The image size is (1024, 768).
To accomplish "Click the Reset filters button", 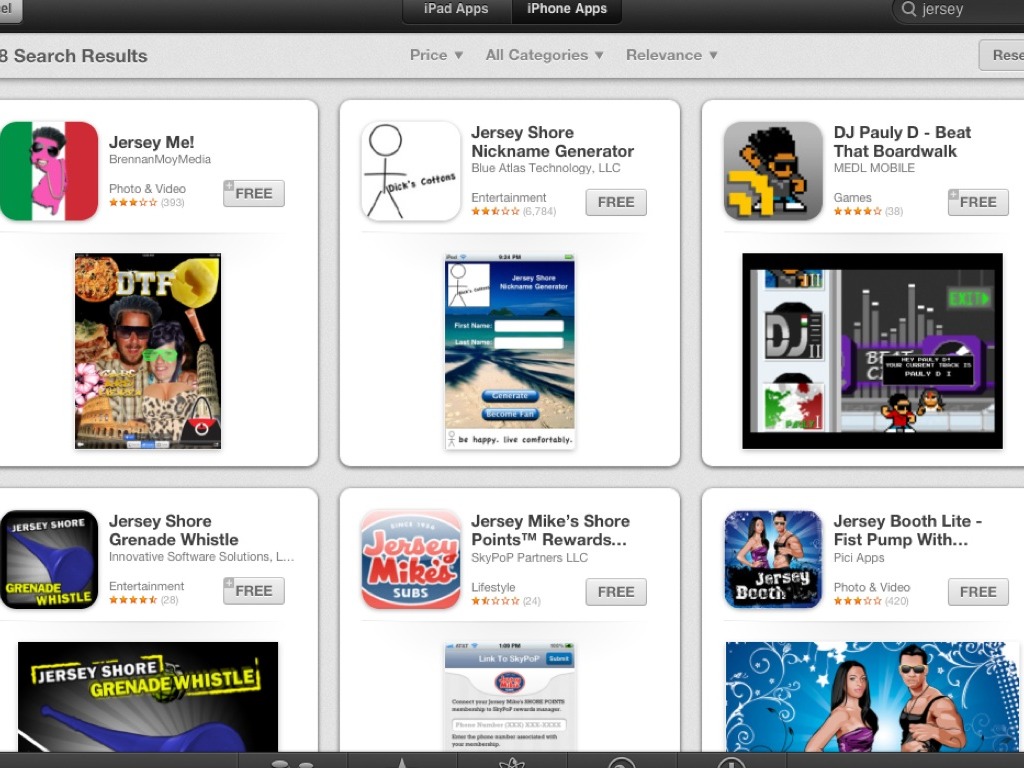I will [x=1002, y=55].
